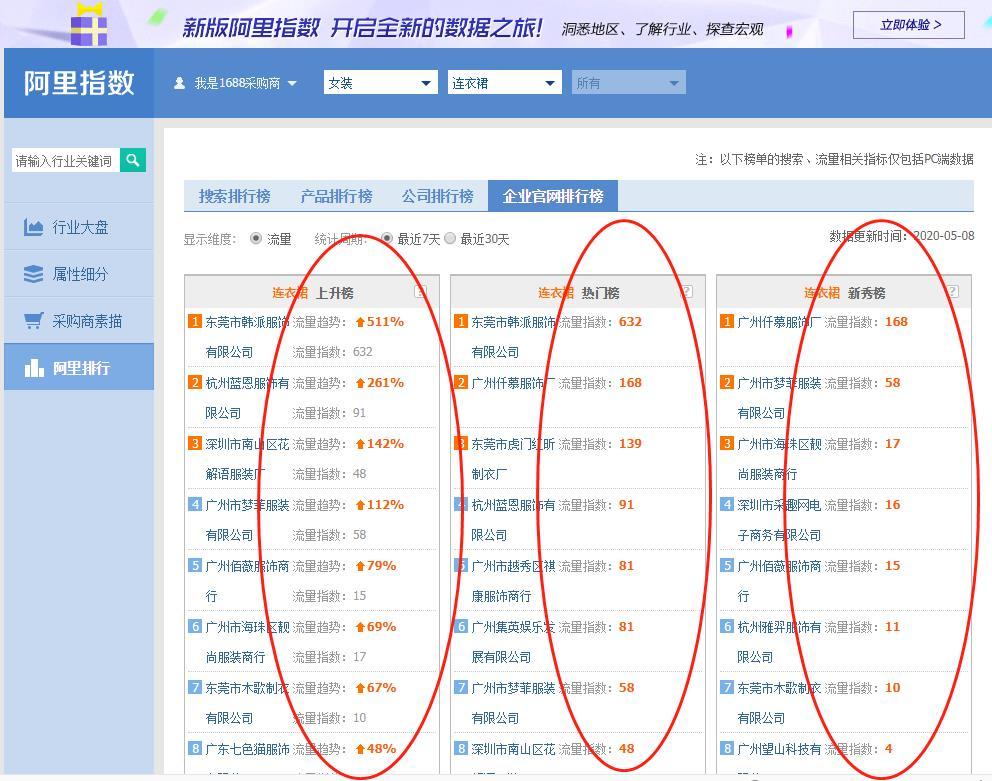Click the 数据更新时间 2020-05-08 text
This screenshot has width=992, height=781.
902,236
